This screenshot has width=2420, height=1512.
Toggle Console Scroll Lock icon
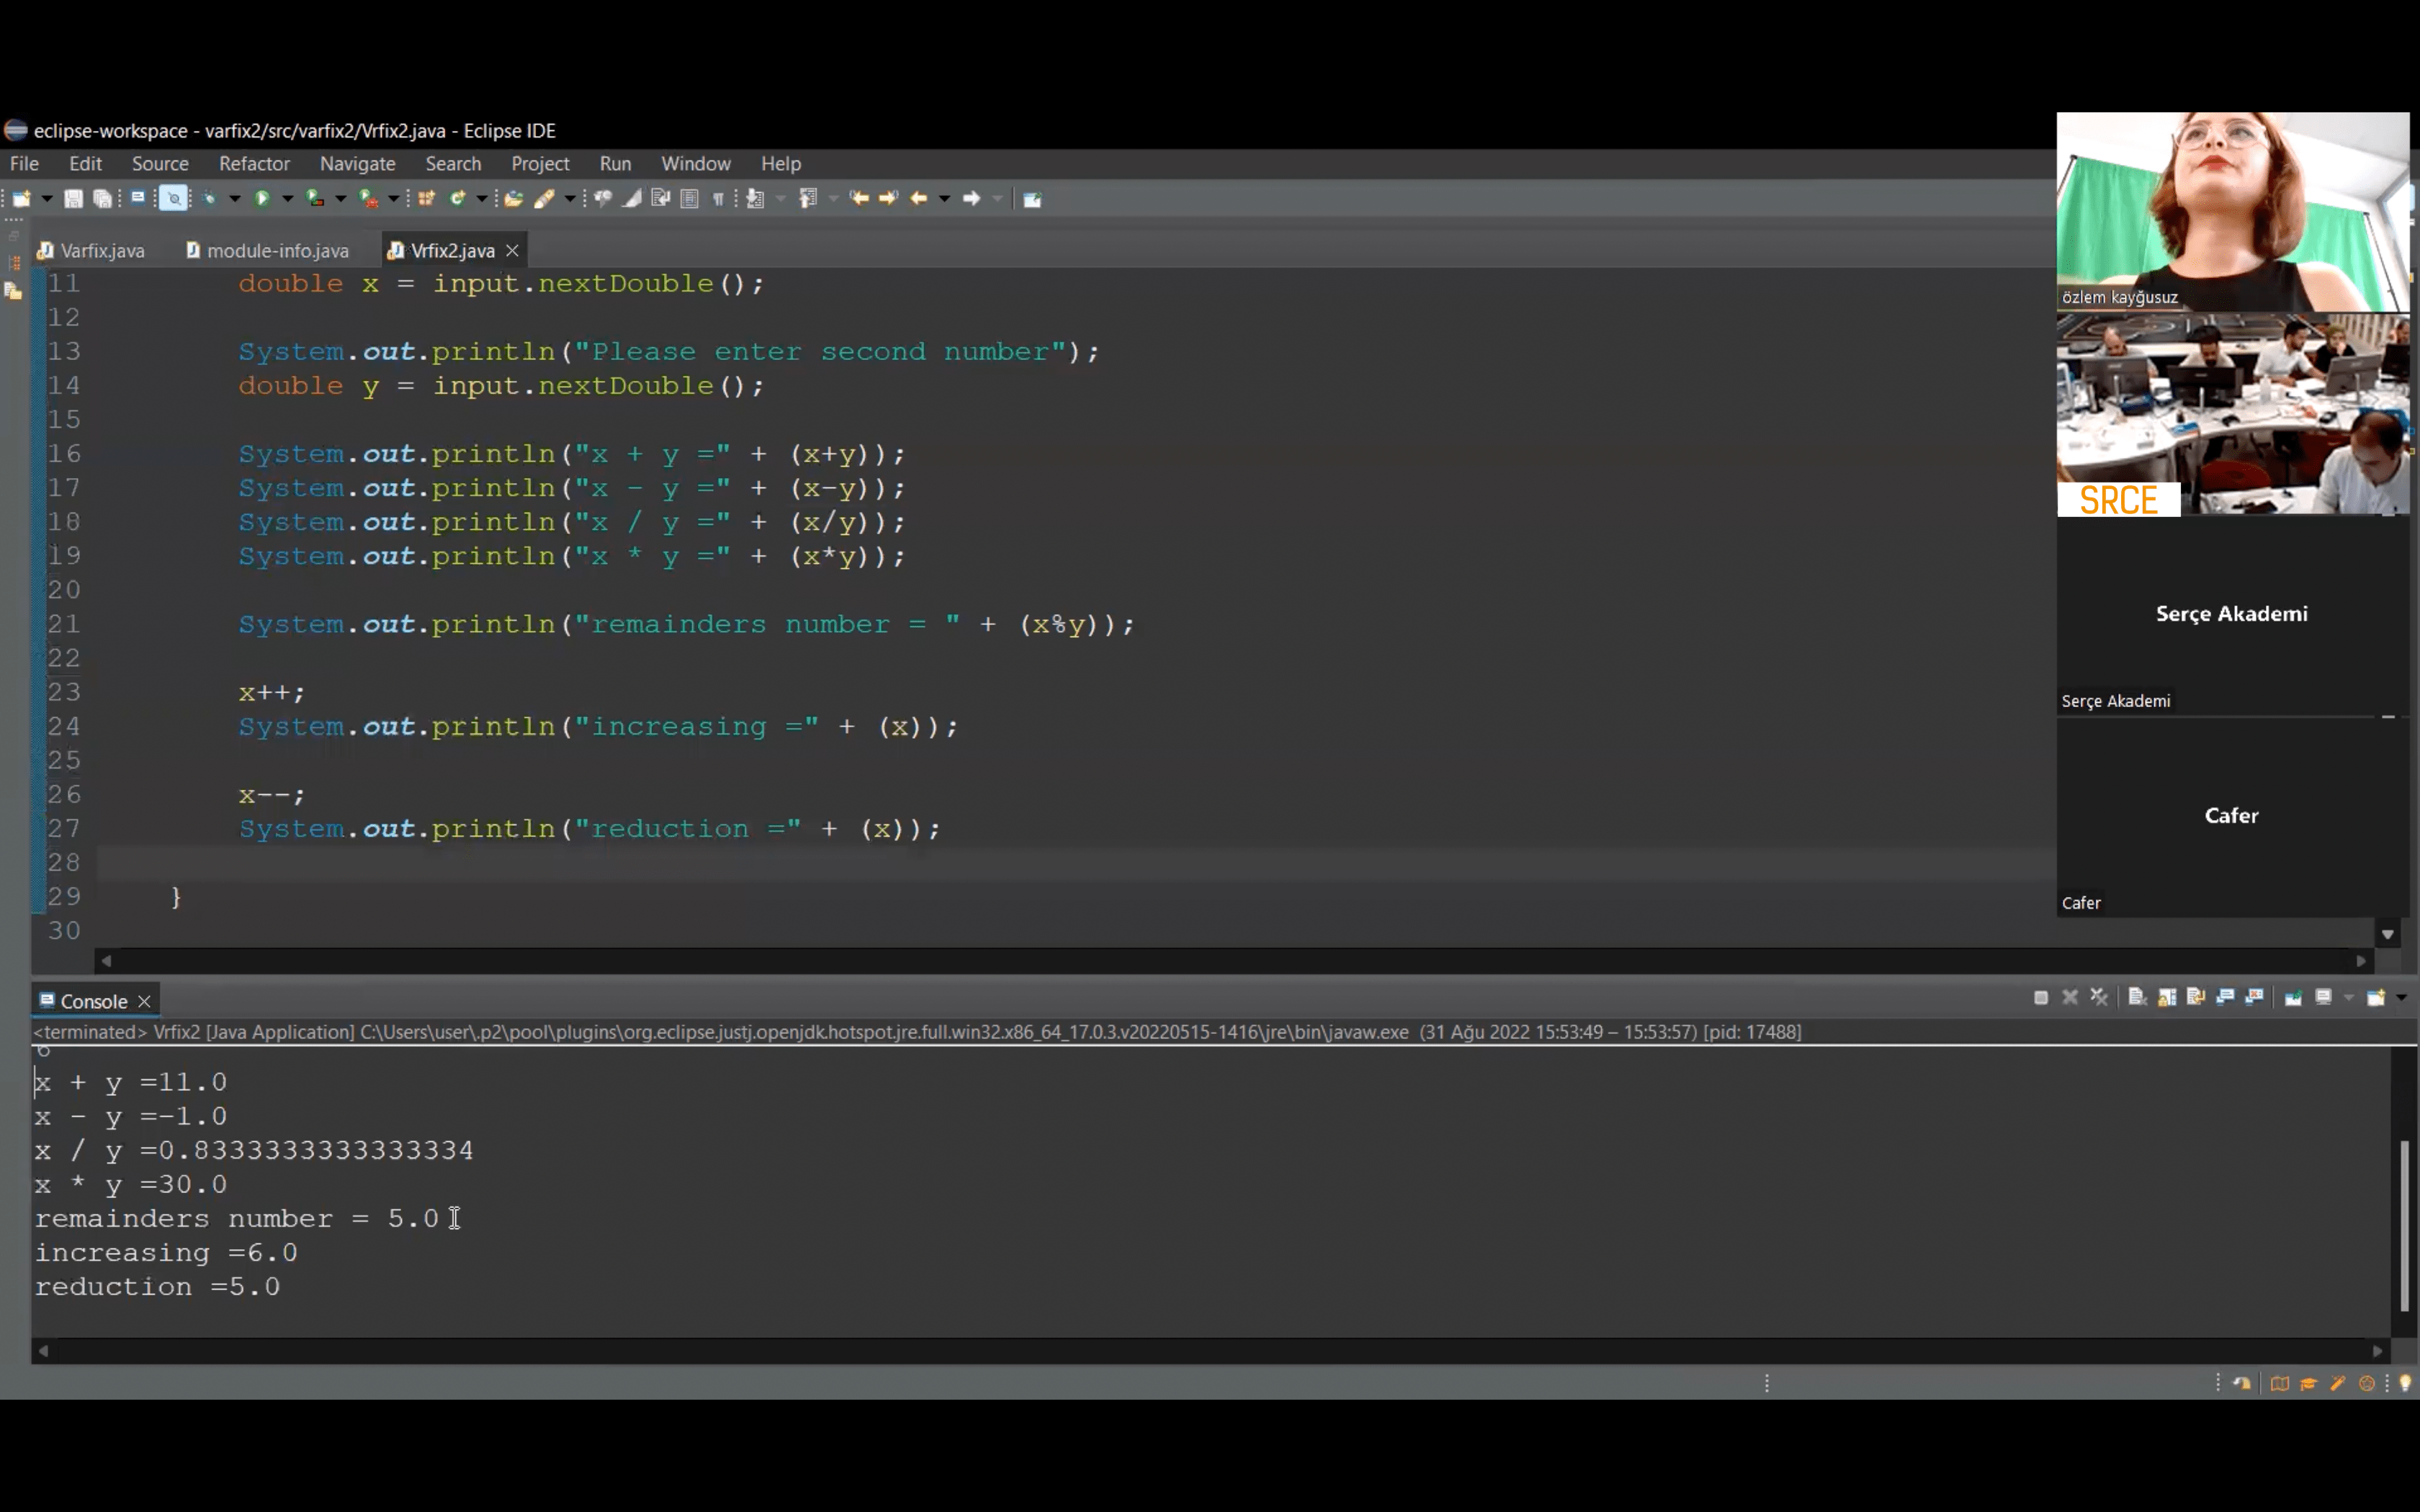[x=2167, y=997]
